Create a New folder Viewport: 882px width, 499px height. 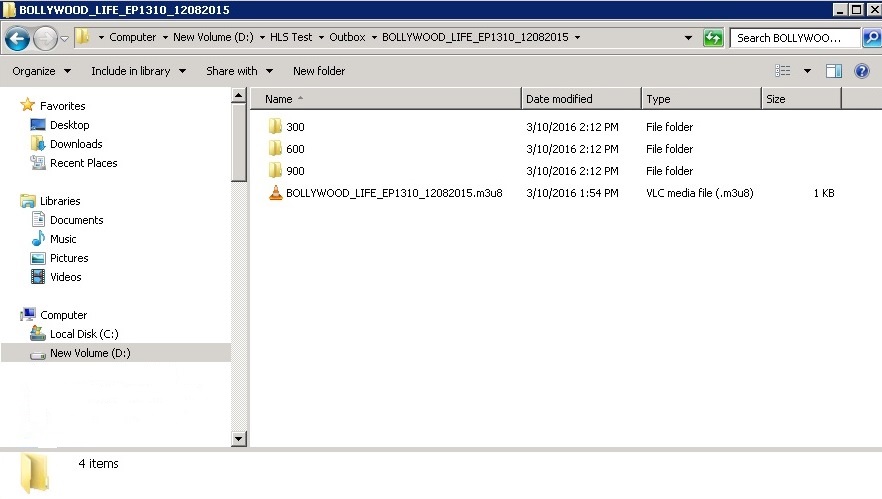click(319, 71)
